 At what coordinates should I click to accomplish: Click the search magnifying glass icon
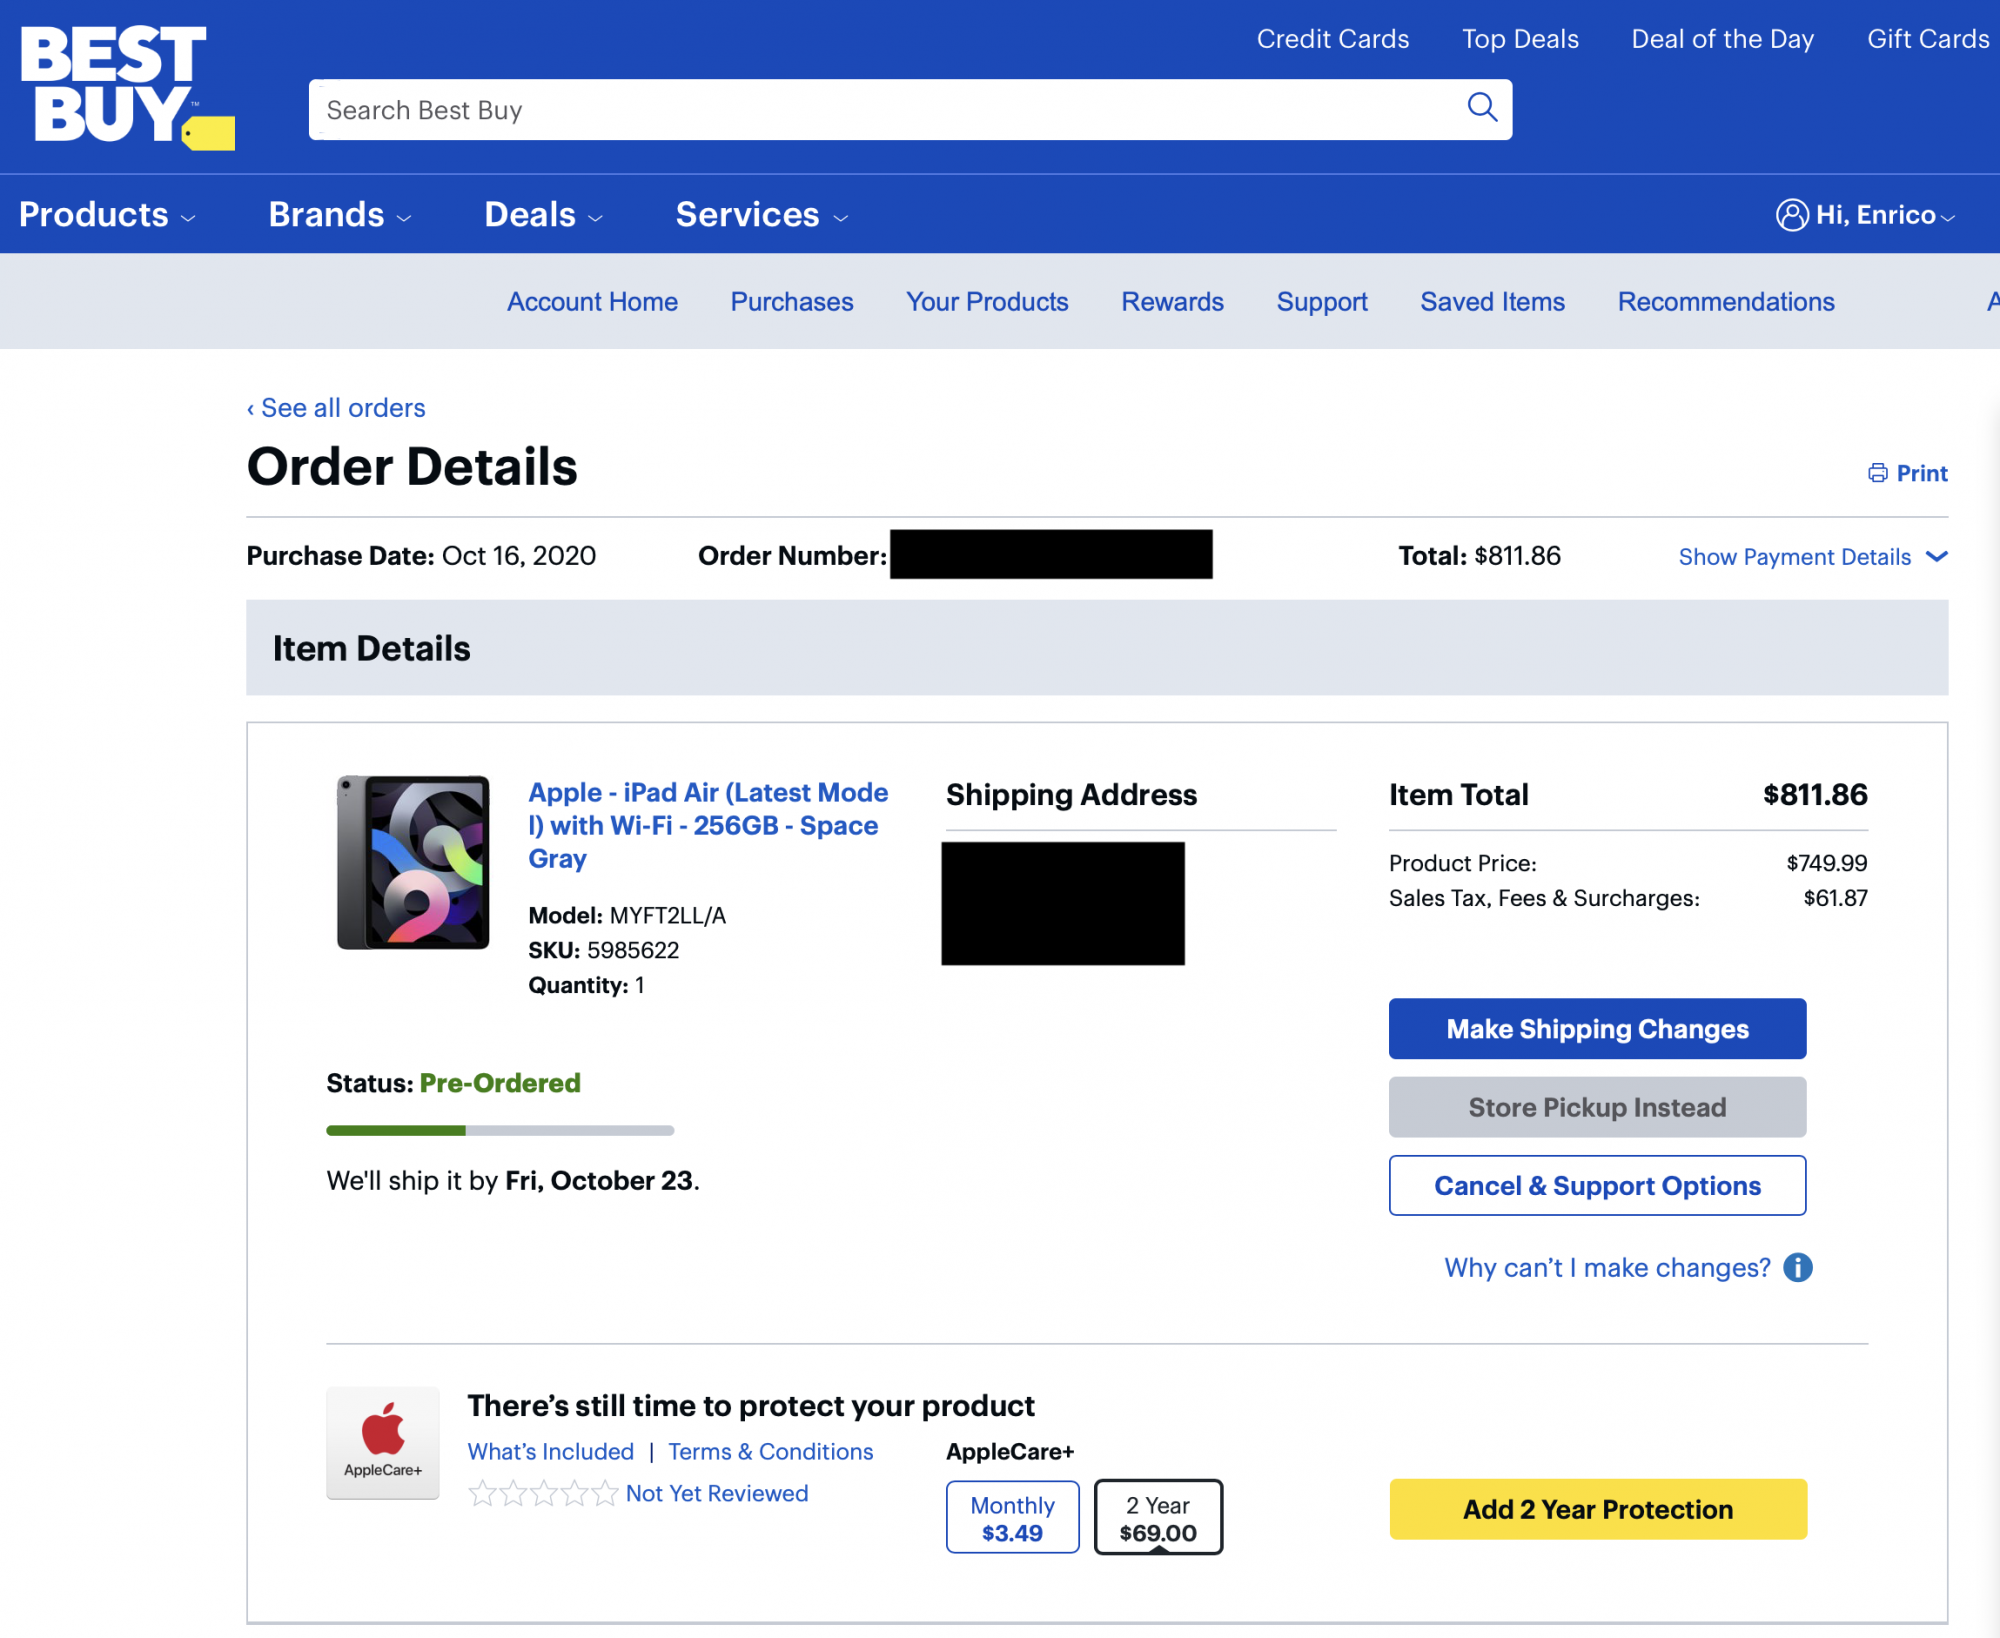[1482, 107]
